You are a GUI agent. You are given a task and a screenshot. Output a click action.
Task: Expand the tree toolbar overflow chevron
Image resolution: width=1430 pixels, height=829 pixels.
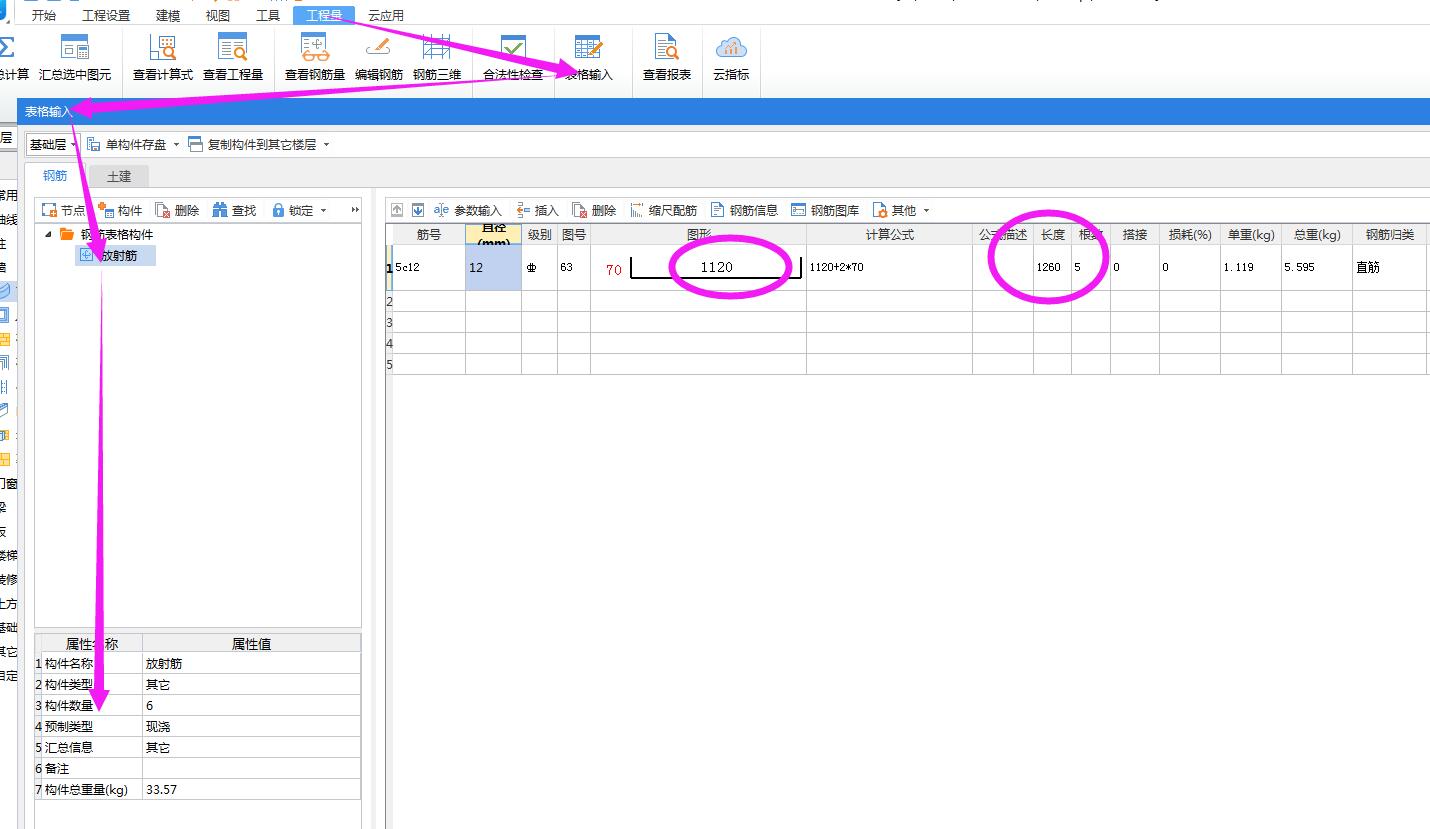point(354,210)
